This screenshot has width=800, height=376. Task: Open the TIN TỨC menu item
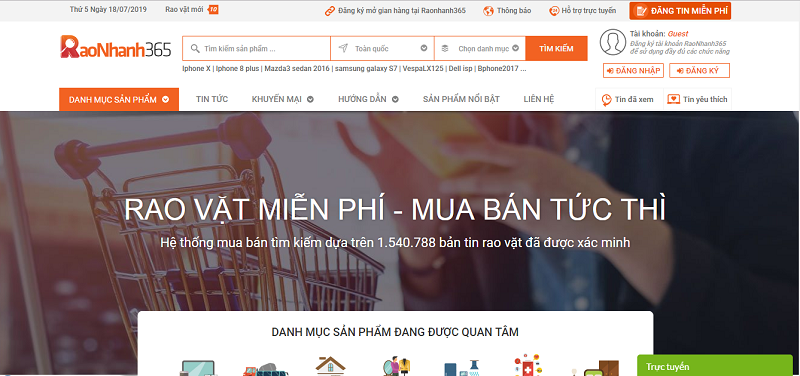212,99
